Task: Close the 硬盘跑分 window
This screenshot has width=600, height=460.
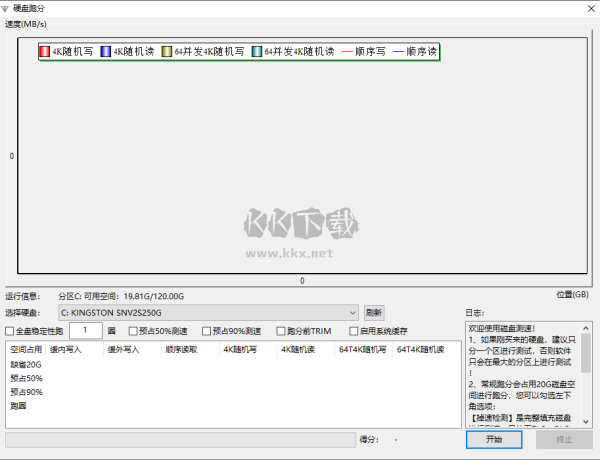Action: [x=591, y=8]
